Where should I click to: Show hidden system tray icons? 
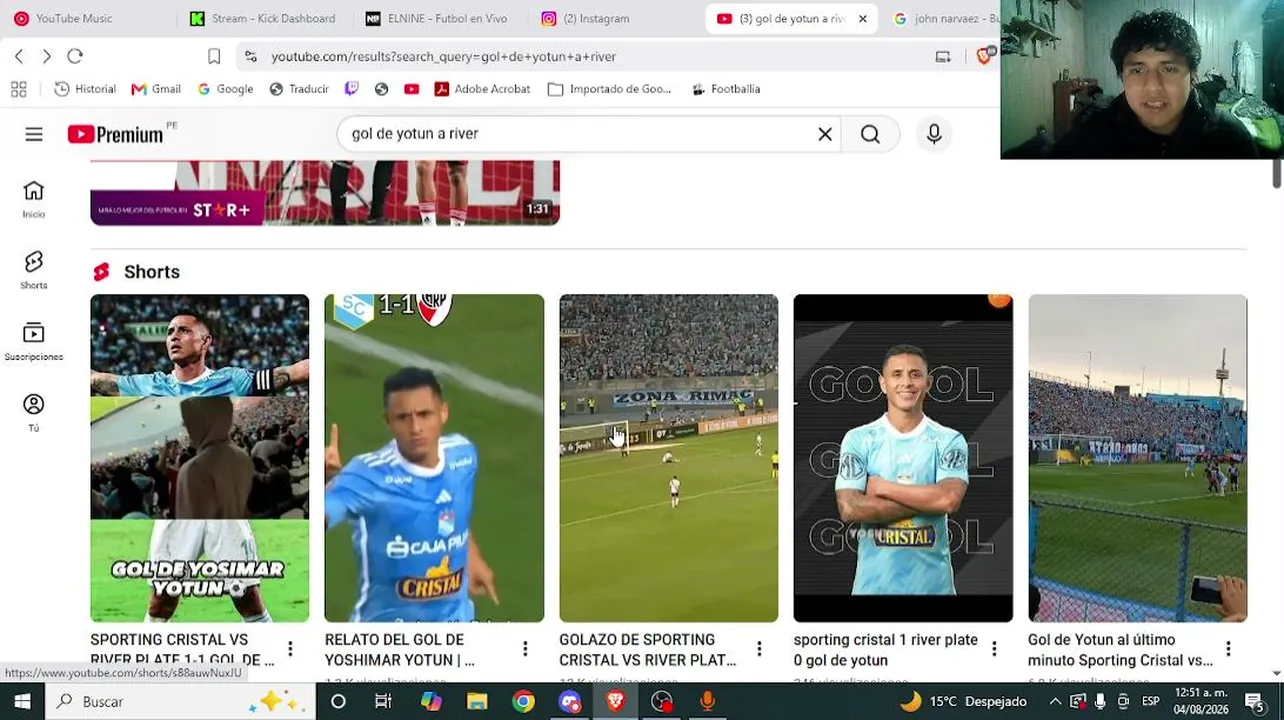[x=1054, y=702]
